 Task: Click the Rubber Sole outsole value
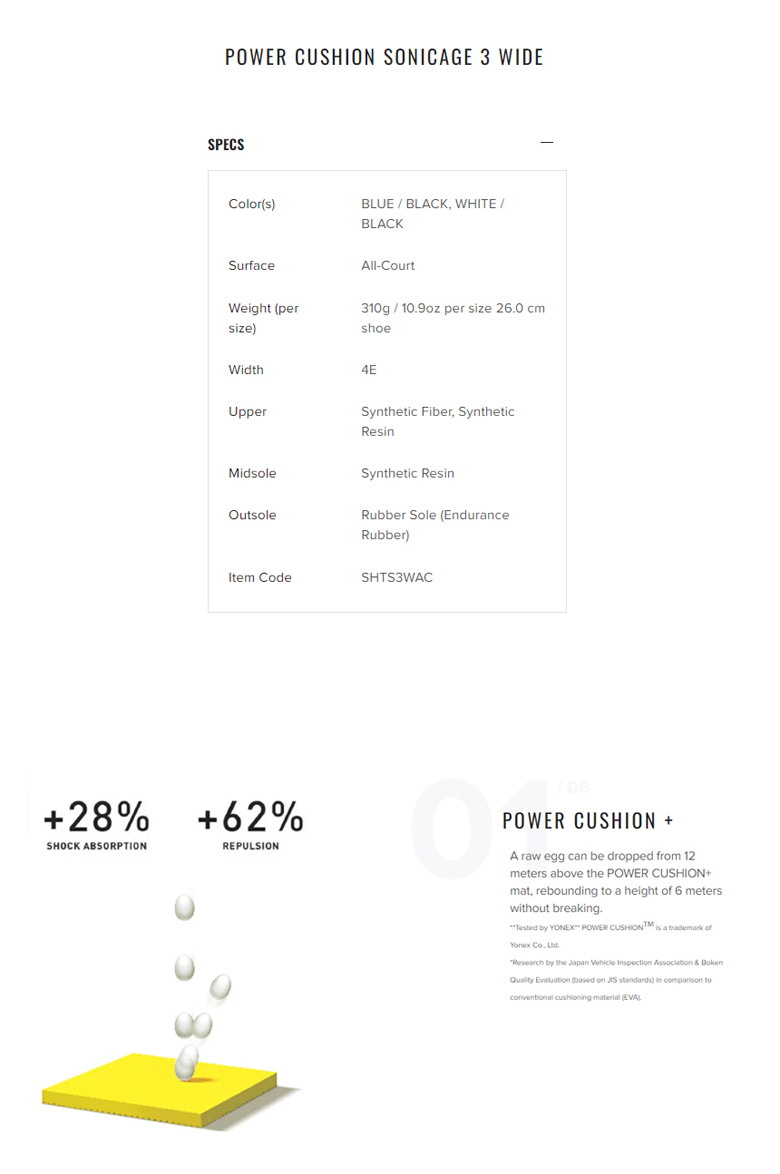pyautogui.click(x=435, y=525)
